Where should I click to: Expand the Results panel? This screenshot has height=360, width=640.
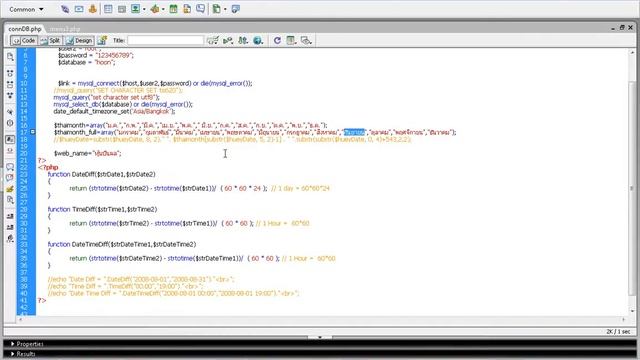[22, 354]
